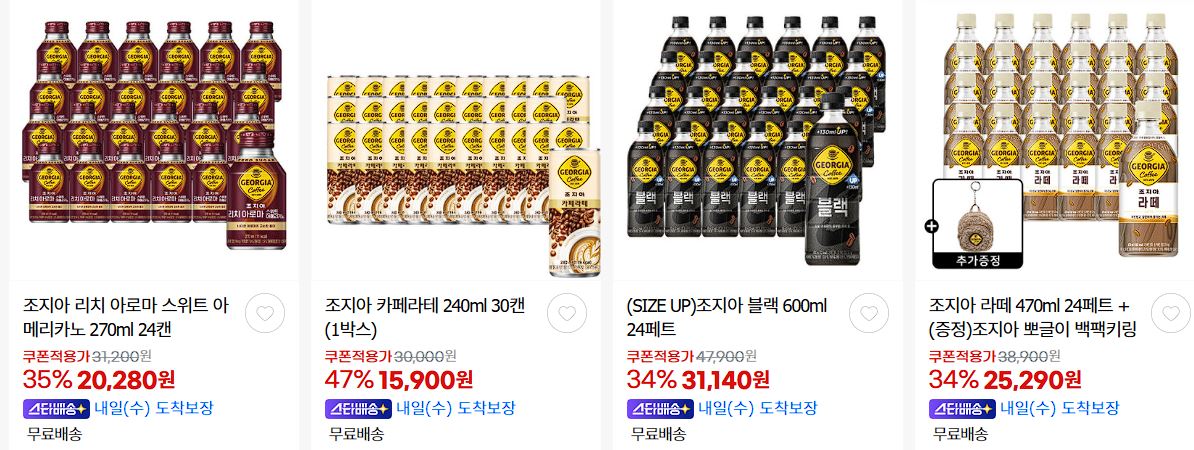Open title link 조지아 리치 아로마 스위트 아메리카노

(x=128, y=318)
